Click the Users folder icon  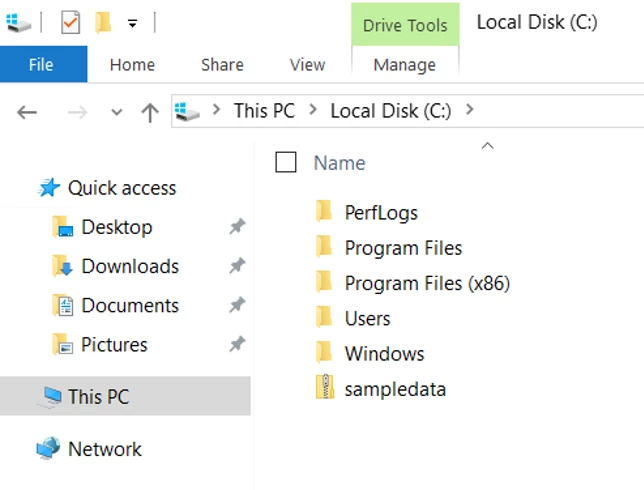coord(324,317)
